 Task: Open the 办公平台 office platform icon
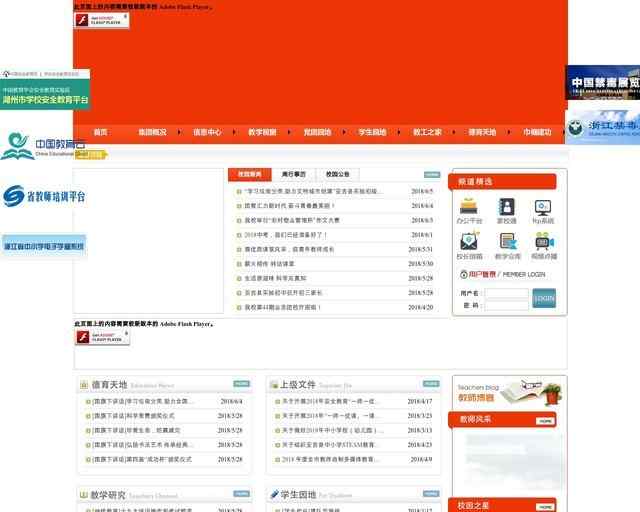tap(469, 208)
